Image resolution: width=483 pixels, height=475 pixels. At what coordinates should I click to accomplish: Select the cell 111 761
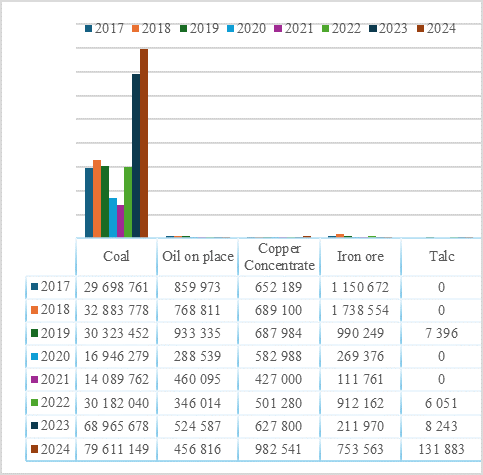click(360, 379)
